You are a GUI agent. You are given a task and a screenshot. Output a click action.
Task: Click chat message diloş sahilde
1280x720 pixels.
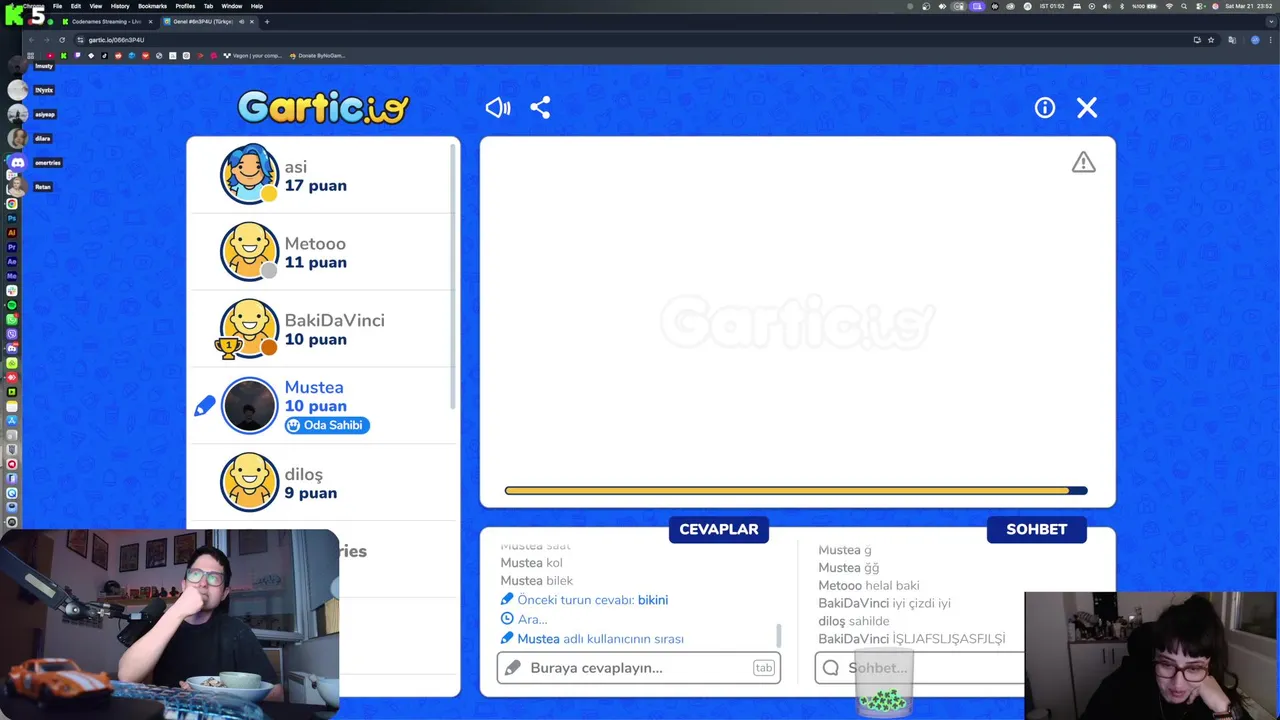[854, 621]
